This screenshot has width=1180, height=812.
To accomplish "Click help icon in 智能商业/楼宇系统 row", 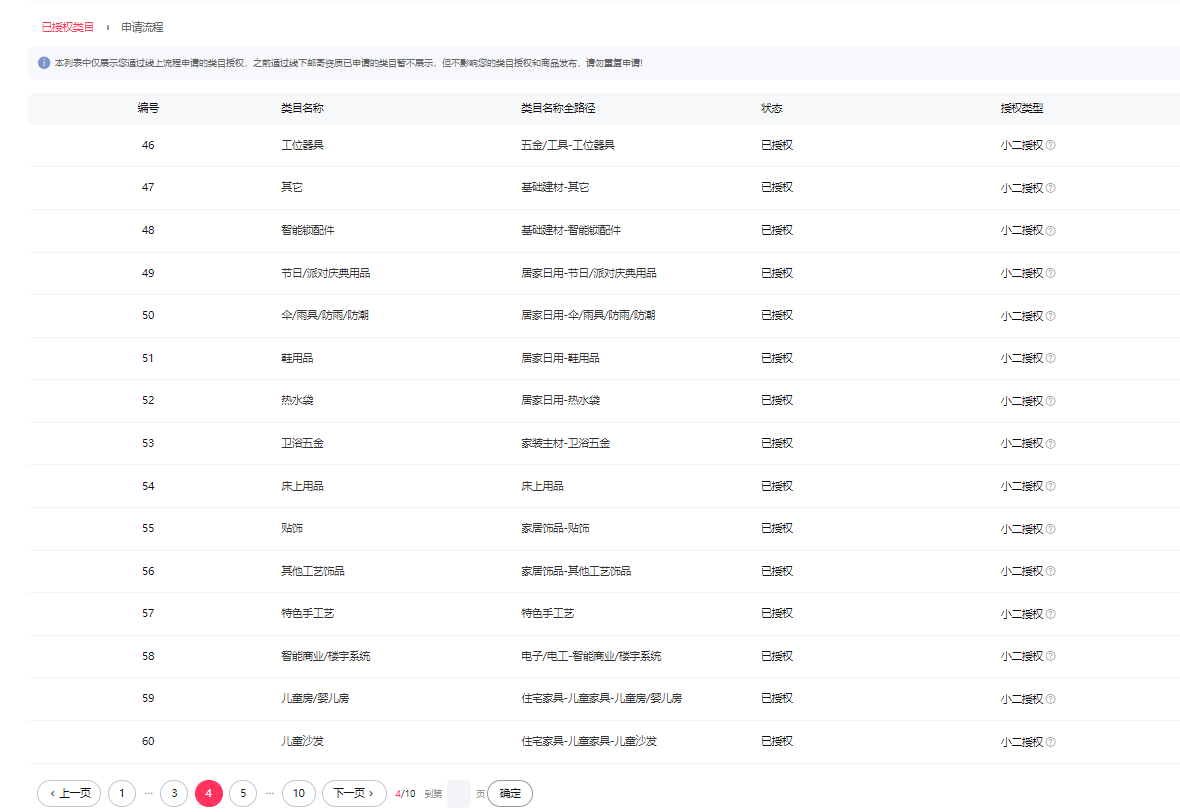I will (1050, 657).
